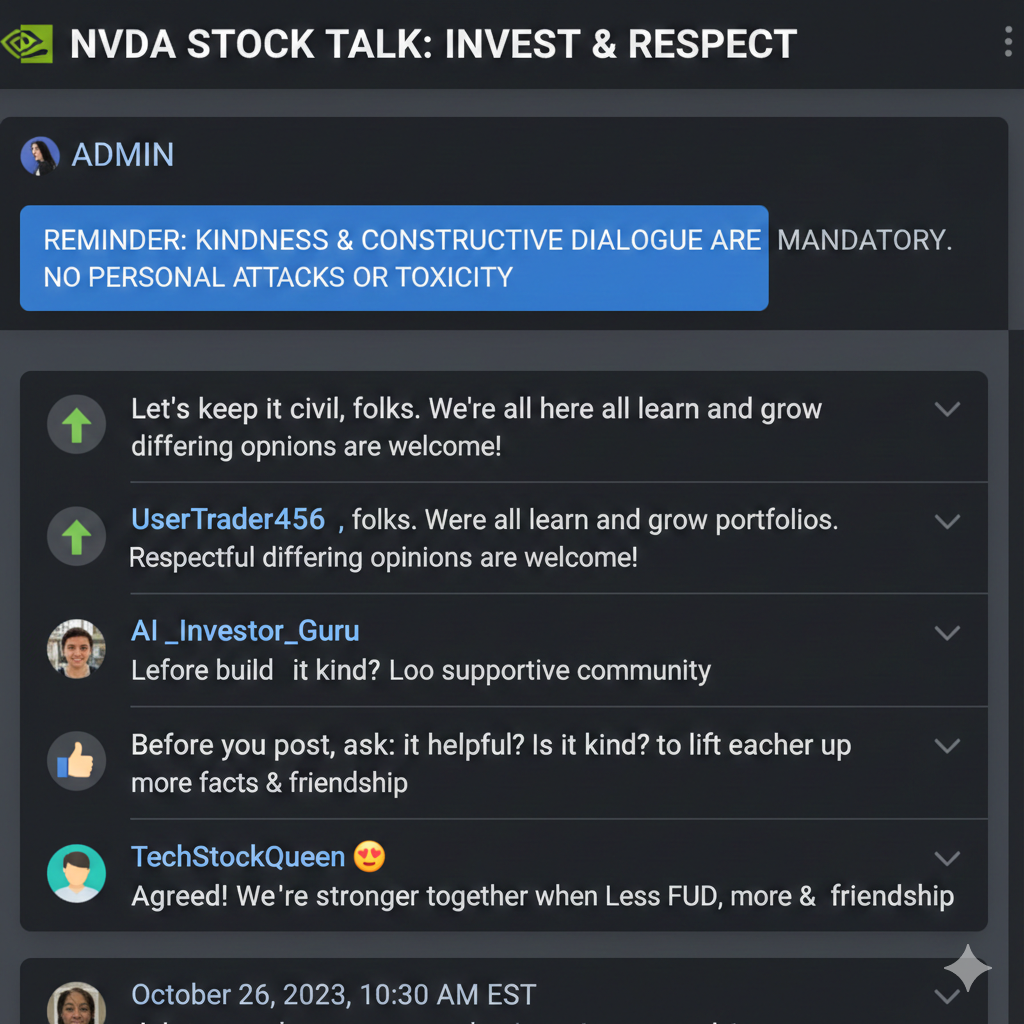Open the three-dot overflow menu

click(1007, 43)
